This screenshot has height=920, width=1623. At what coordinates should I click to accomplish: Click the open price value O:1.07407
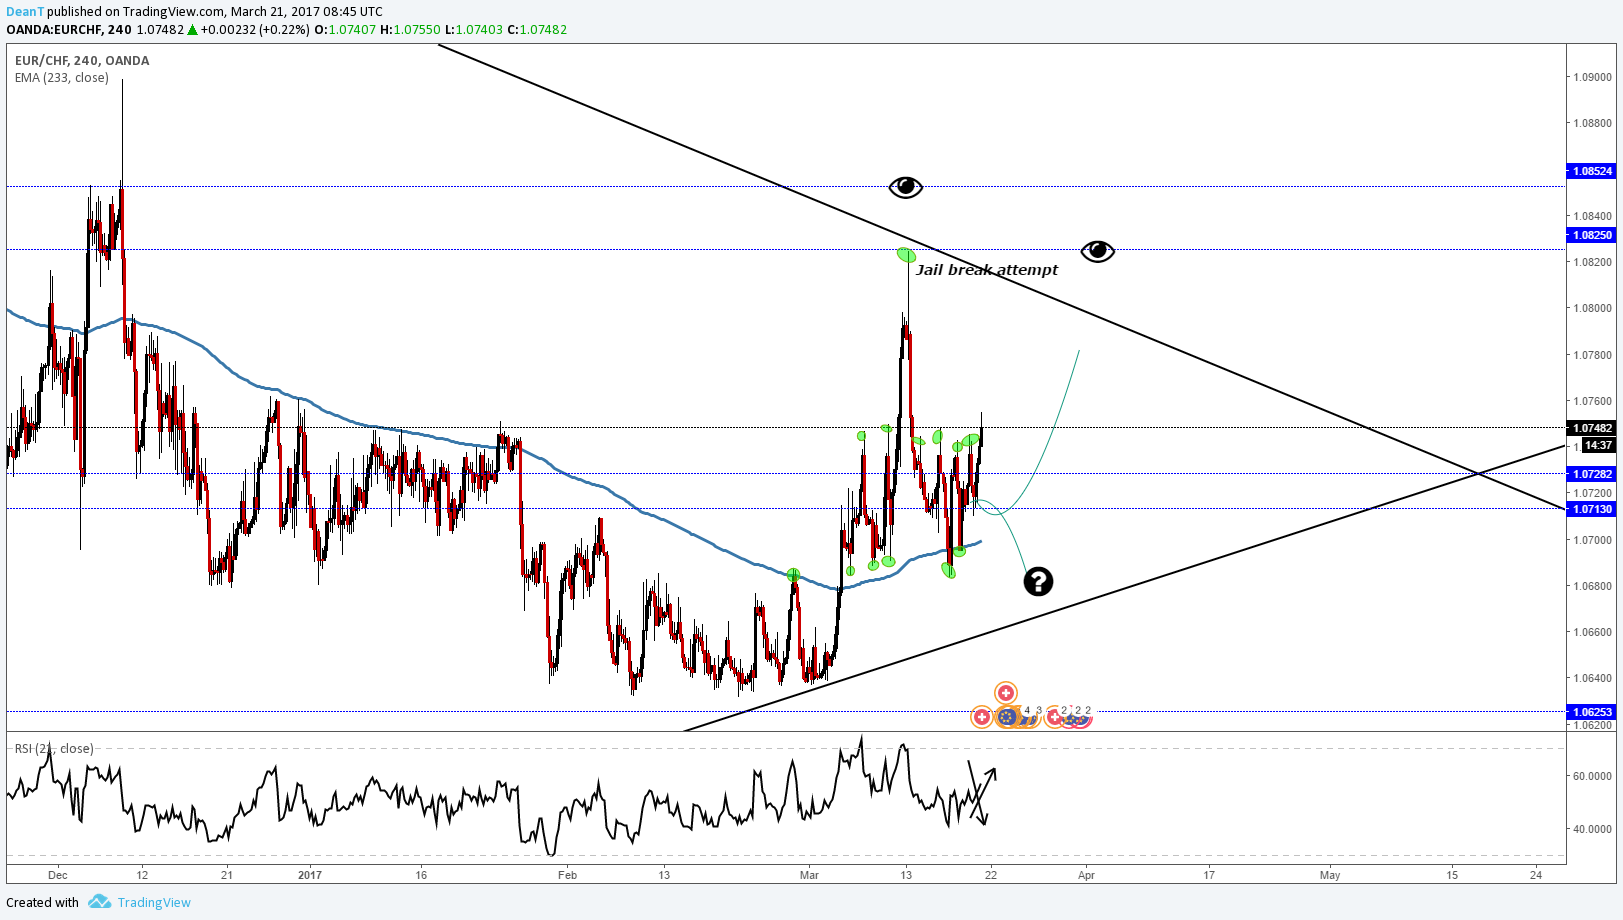point(345,29)
